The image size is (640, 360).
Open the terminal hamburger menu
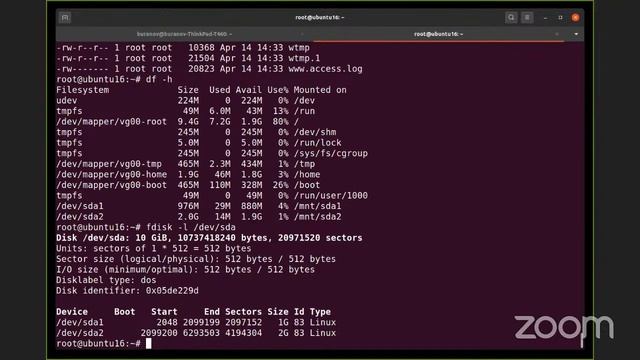click(x=527, y=18)
